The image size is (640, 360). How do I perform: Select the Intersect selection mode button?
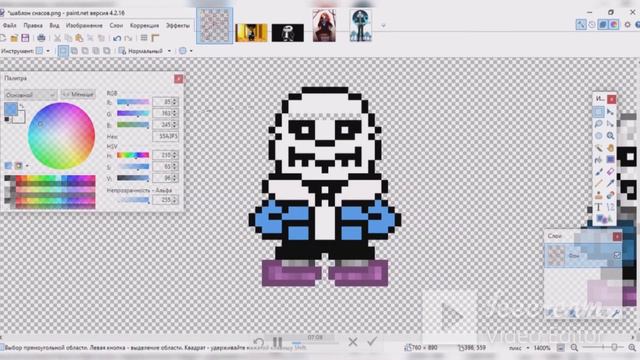96,51
